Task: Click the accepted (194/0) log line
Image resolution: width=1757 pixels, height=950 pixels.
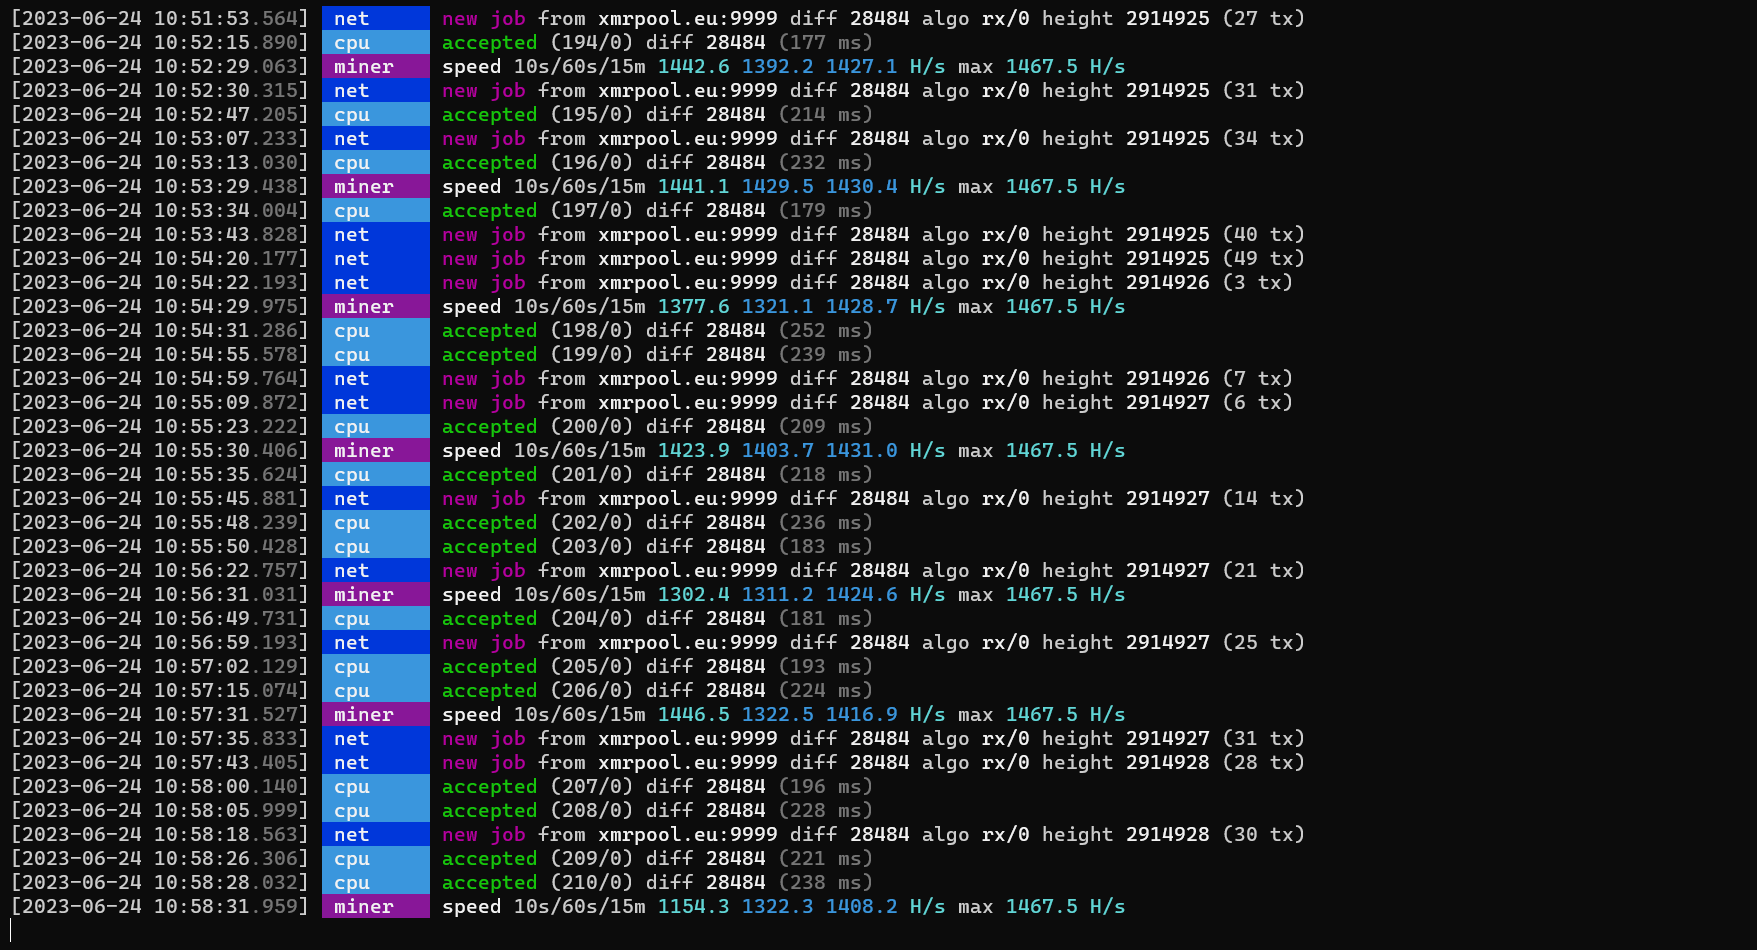Action: [x=657, y=42]
